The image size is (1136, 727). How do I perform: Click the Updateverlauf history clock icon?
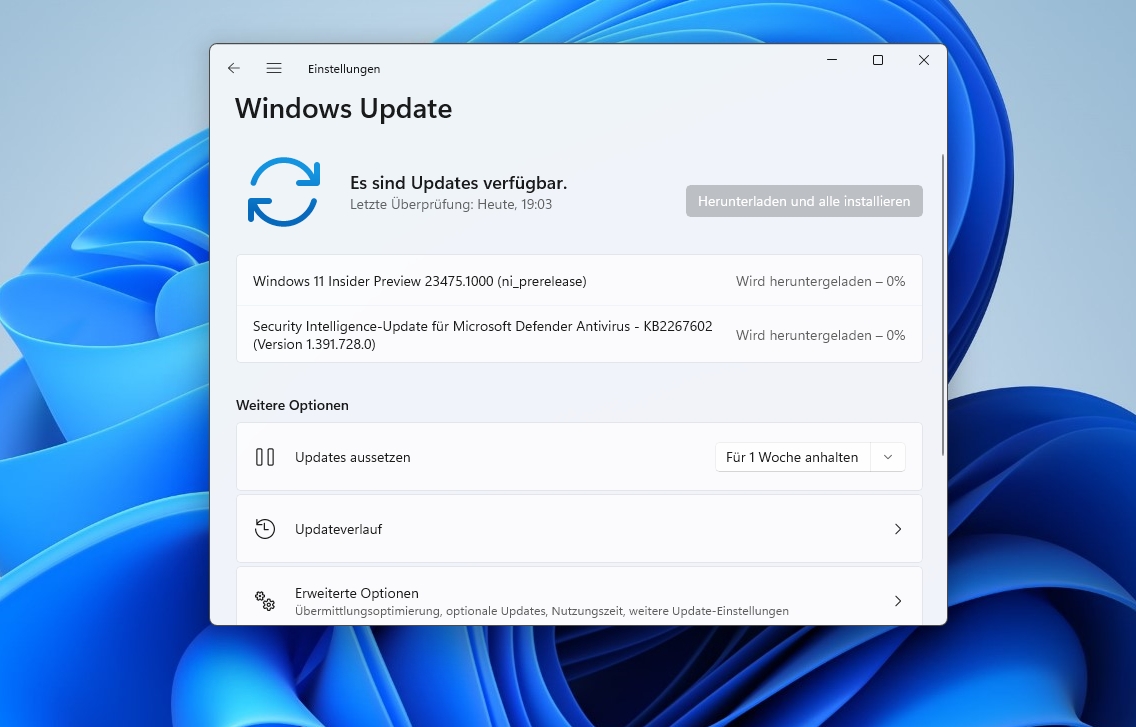pos(264,529)
